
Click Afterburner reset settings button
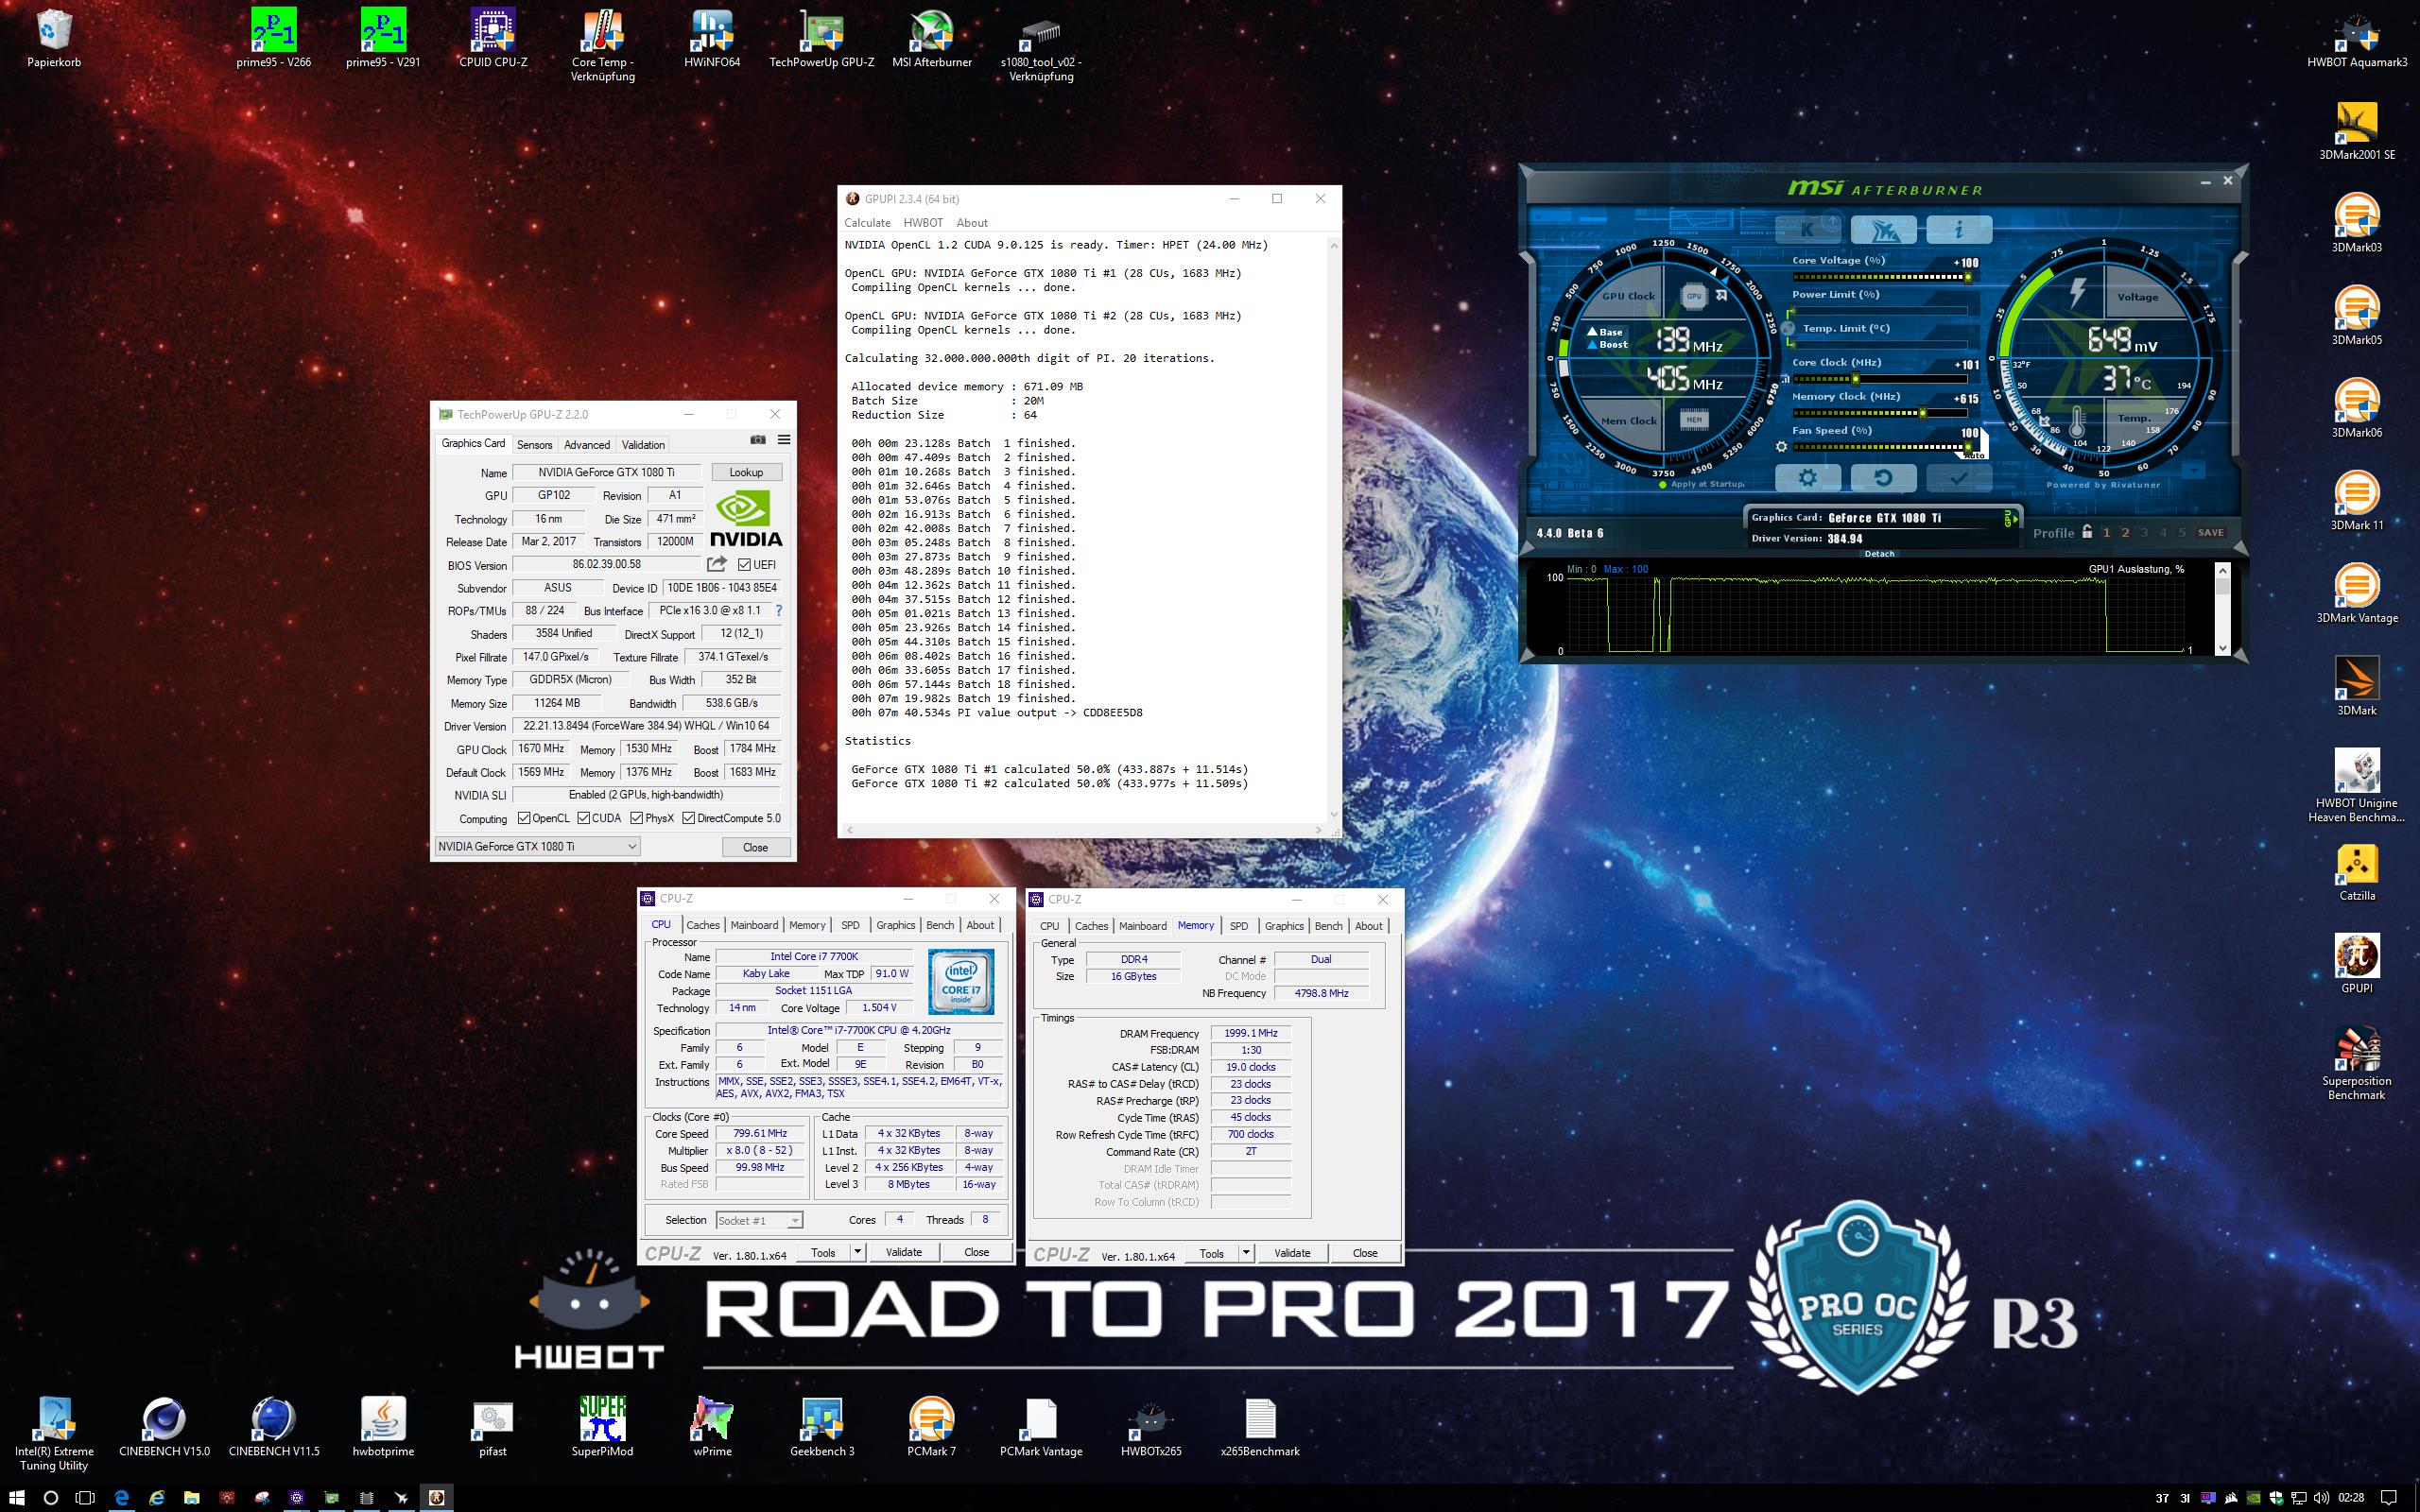(1883, 478)
